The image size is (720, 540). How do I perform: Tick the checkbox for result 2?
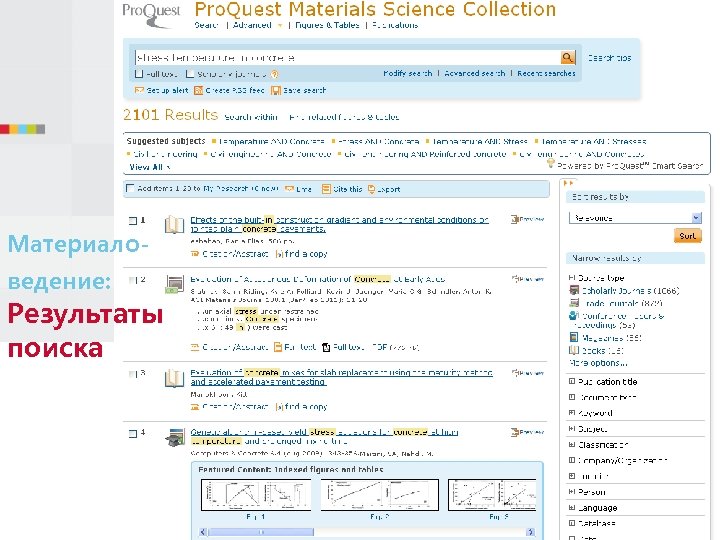pyautogui.click(x=133, y=280)
